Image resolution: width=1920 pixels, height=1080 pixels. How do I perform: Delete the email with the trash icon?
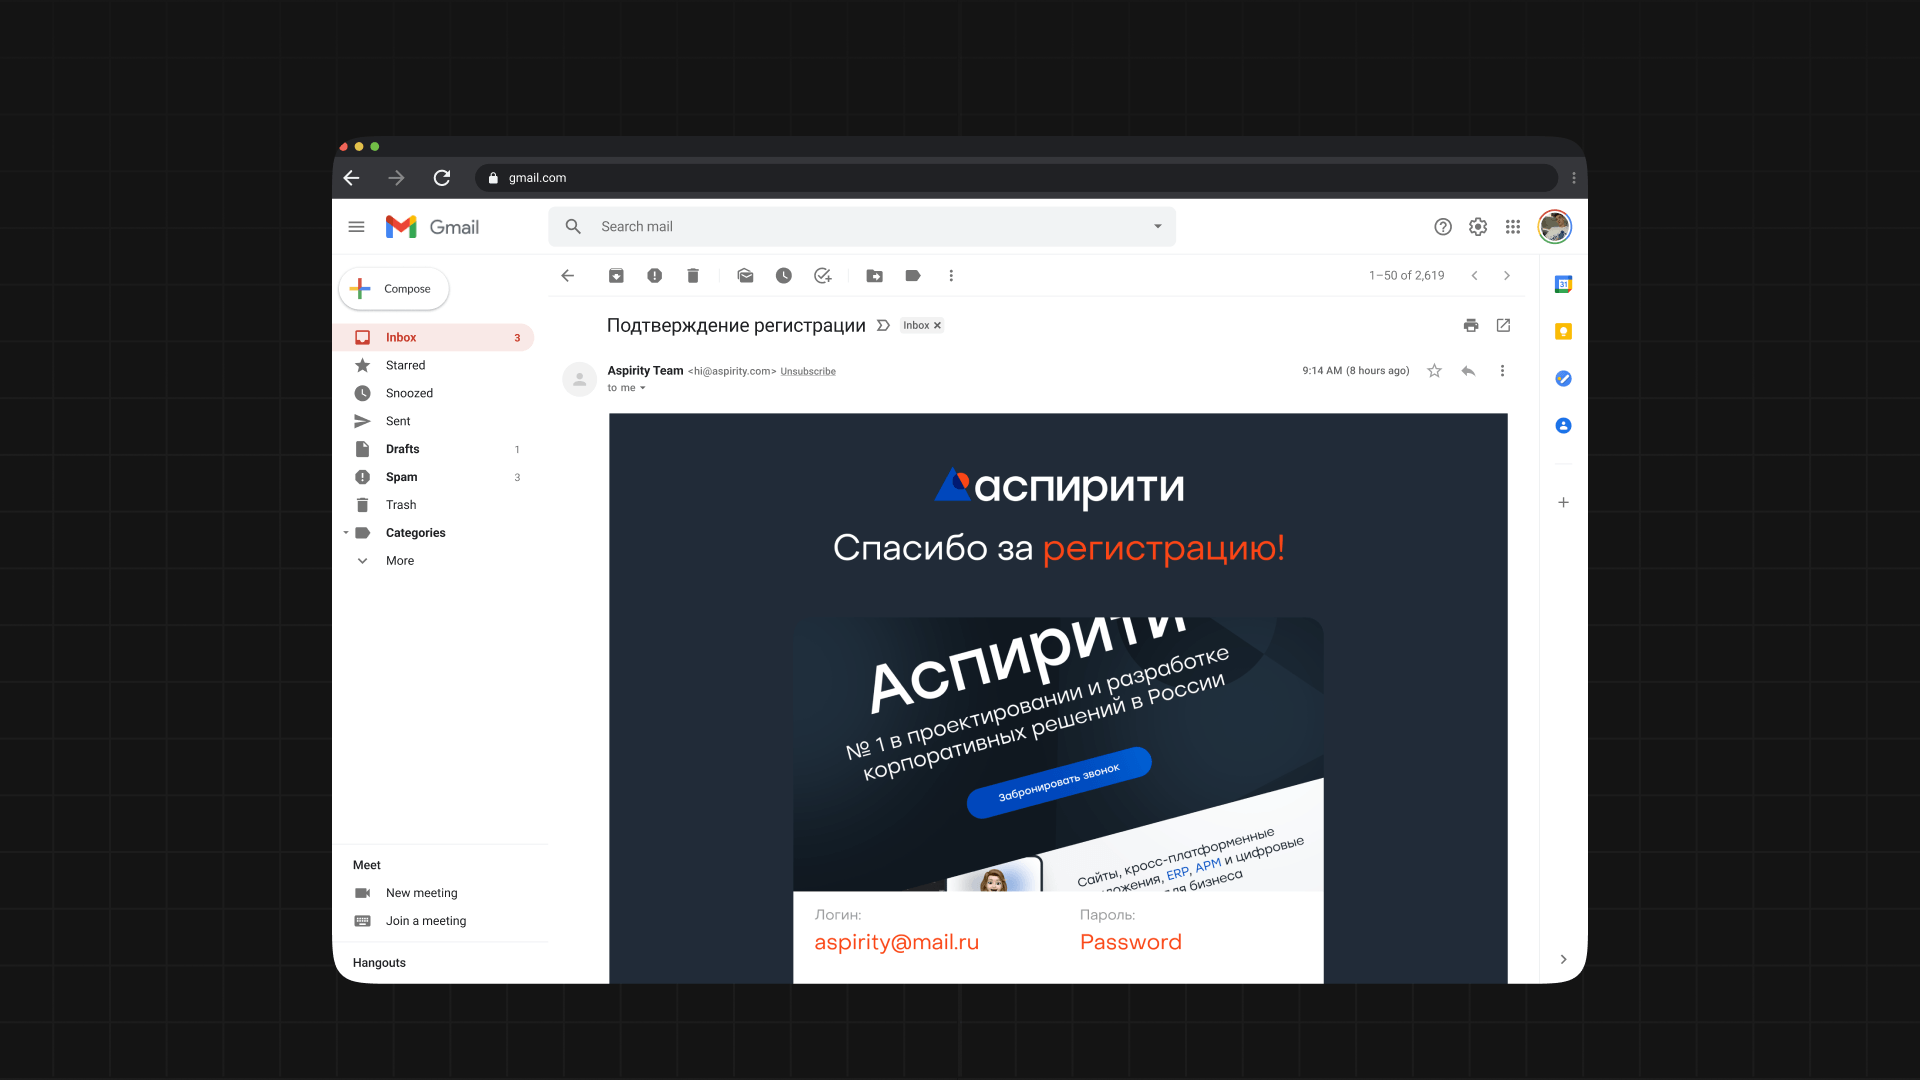pos(693,276)
